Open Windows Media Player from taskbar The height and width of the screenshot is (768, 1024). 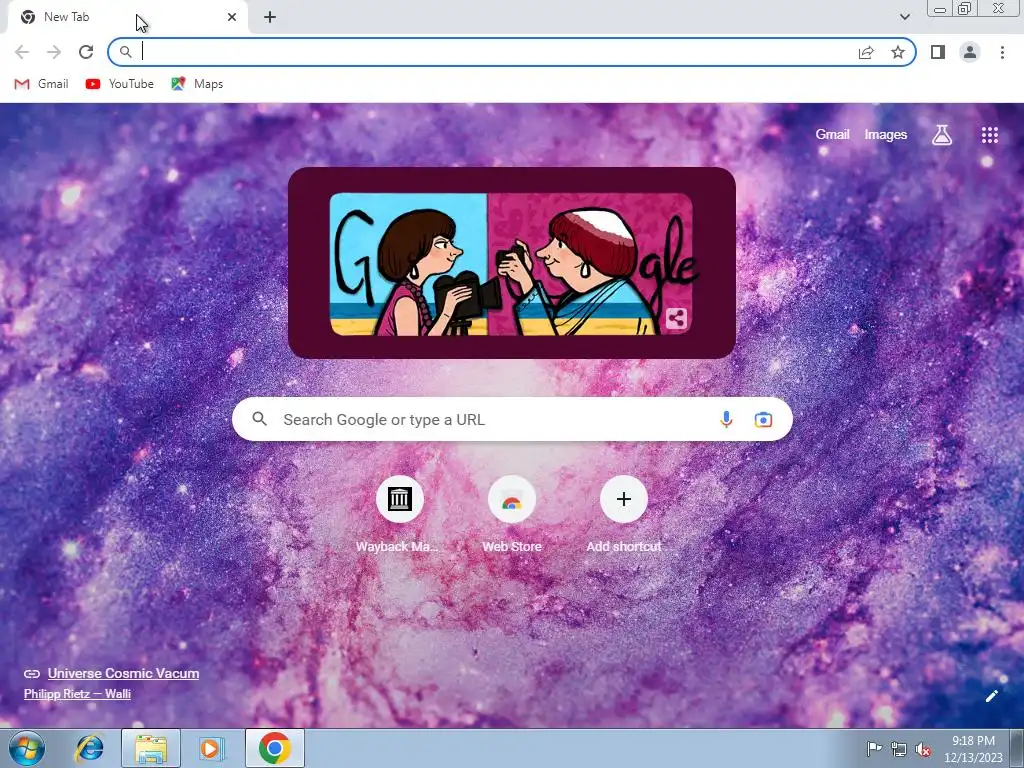211,748
